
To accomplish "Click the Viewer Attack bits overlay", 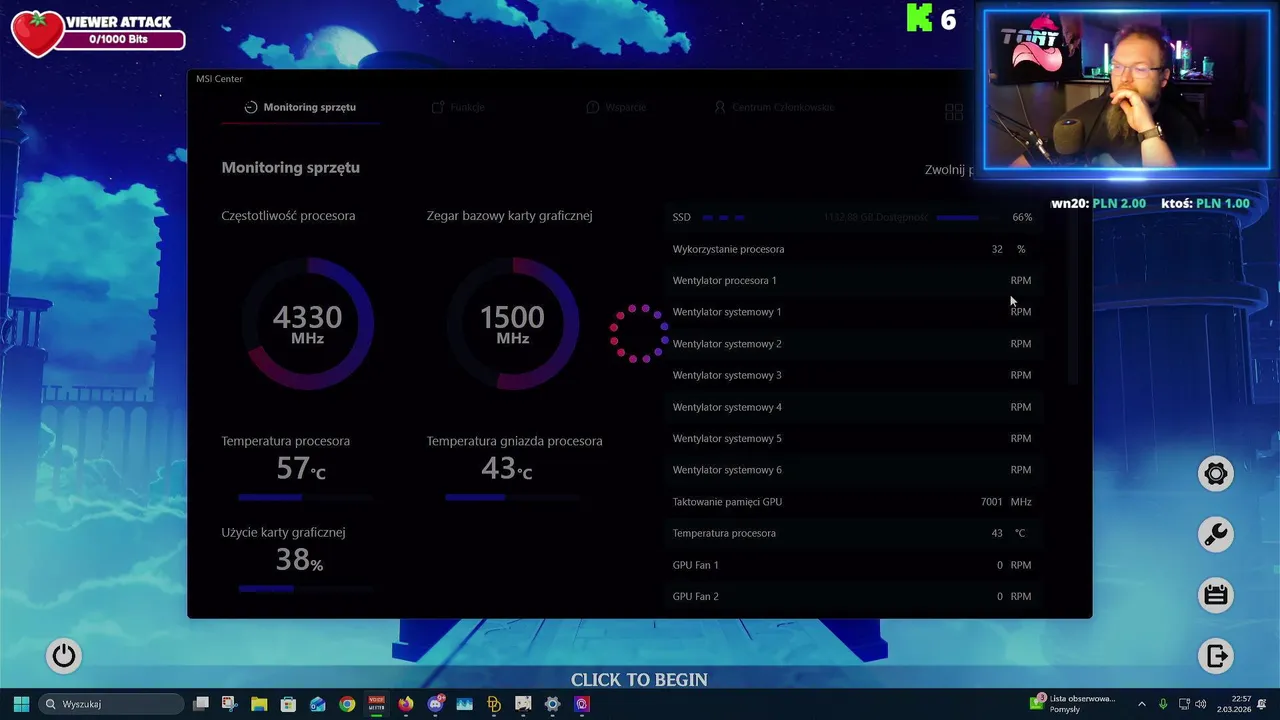I will (97, 32).
